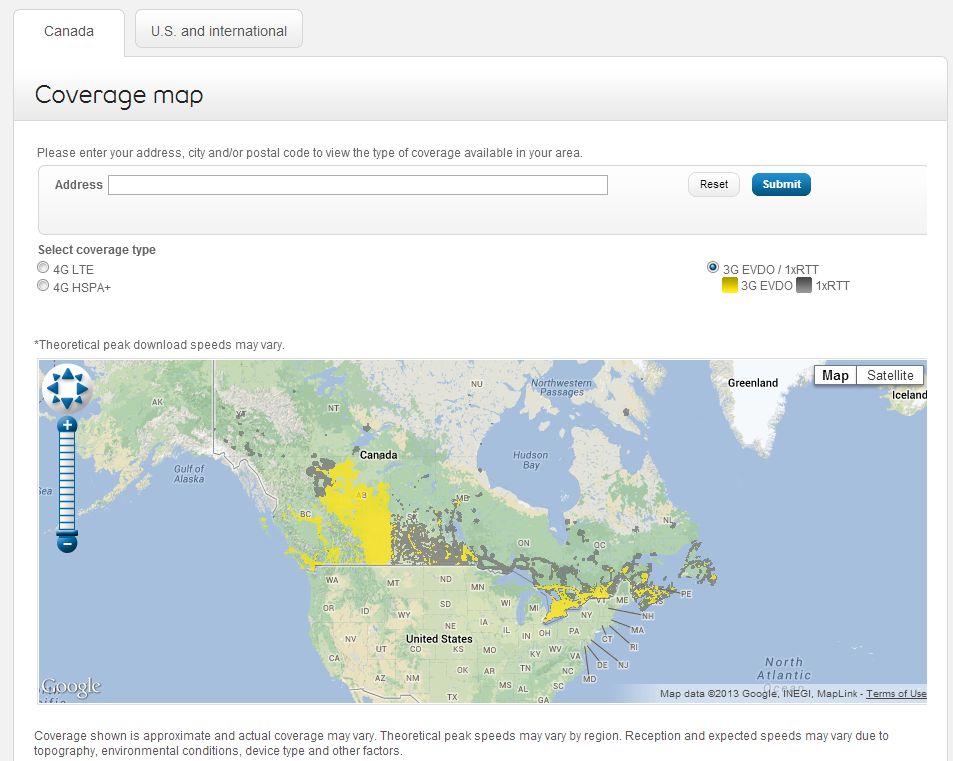Click the yellow 3G EVDO legend swatch
953x761 pixels.
point(730,286)
